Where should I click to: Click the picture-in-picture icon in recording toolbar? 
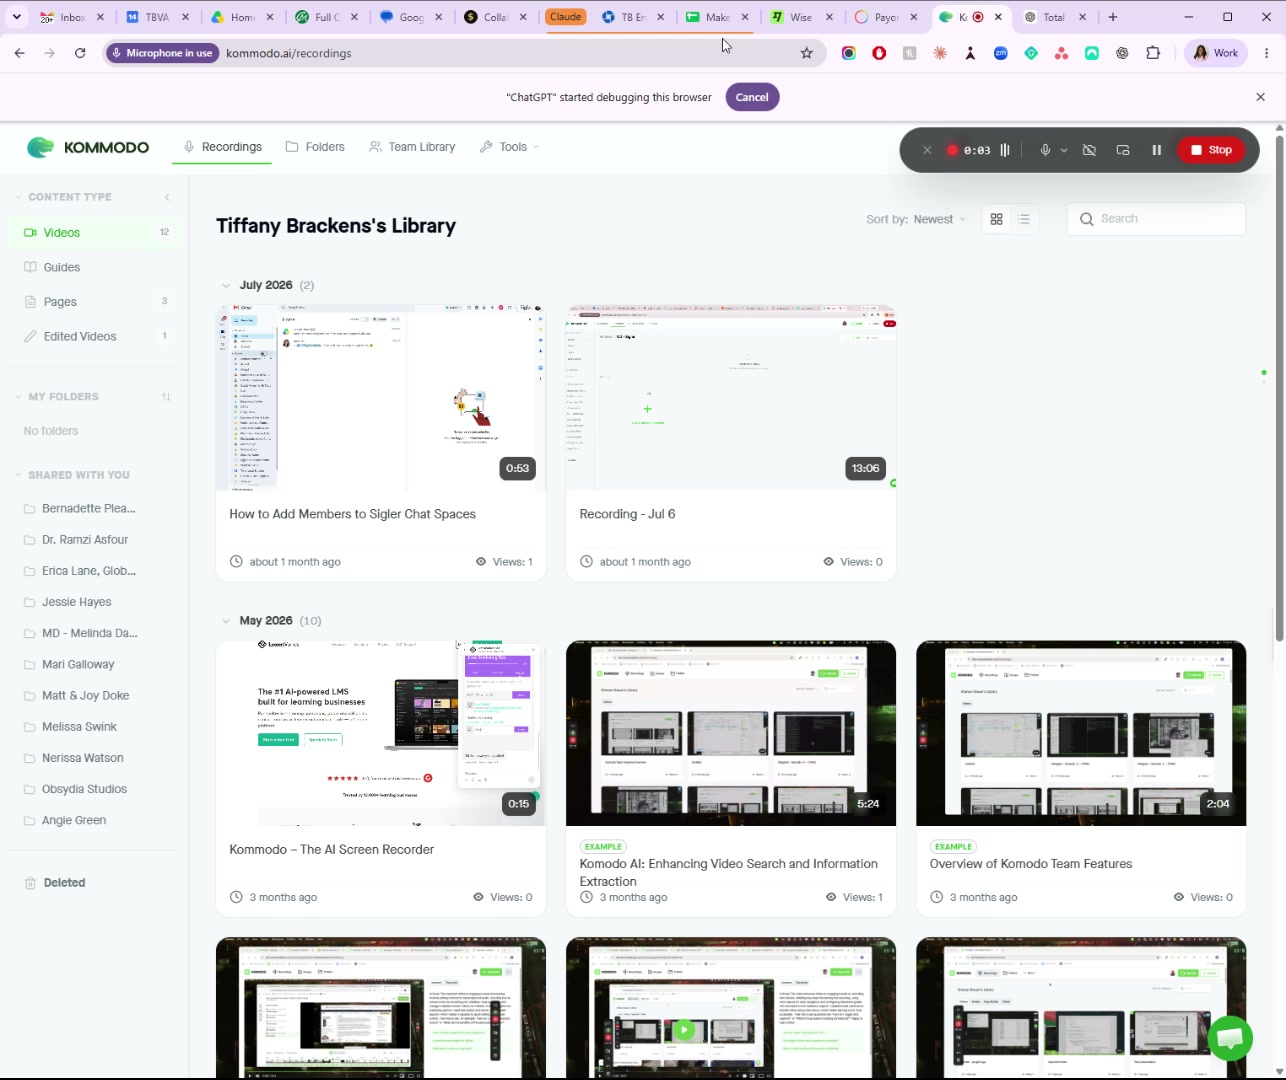[1123, 150]
